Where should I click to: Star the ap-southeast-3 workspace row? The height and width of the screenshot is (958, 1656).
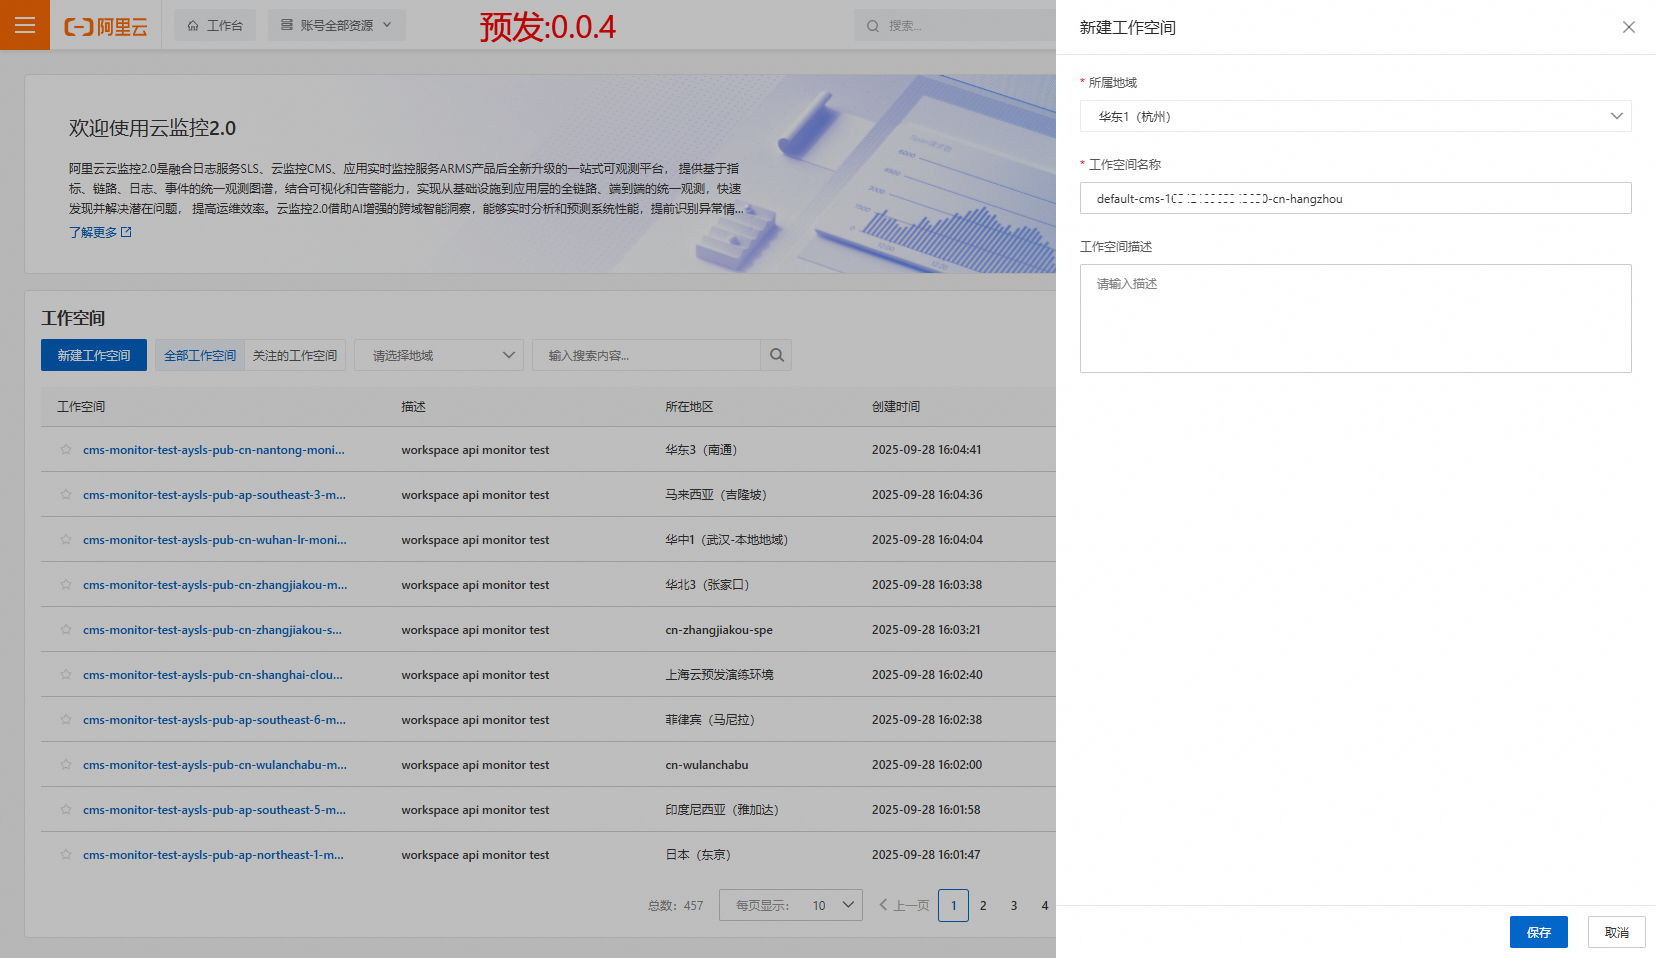(66, 495)
